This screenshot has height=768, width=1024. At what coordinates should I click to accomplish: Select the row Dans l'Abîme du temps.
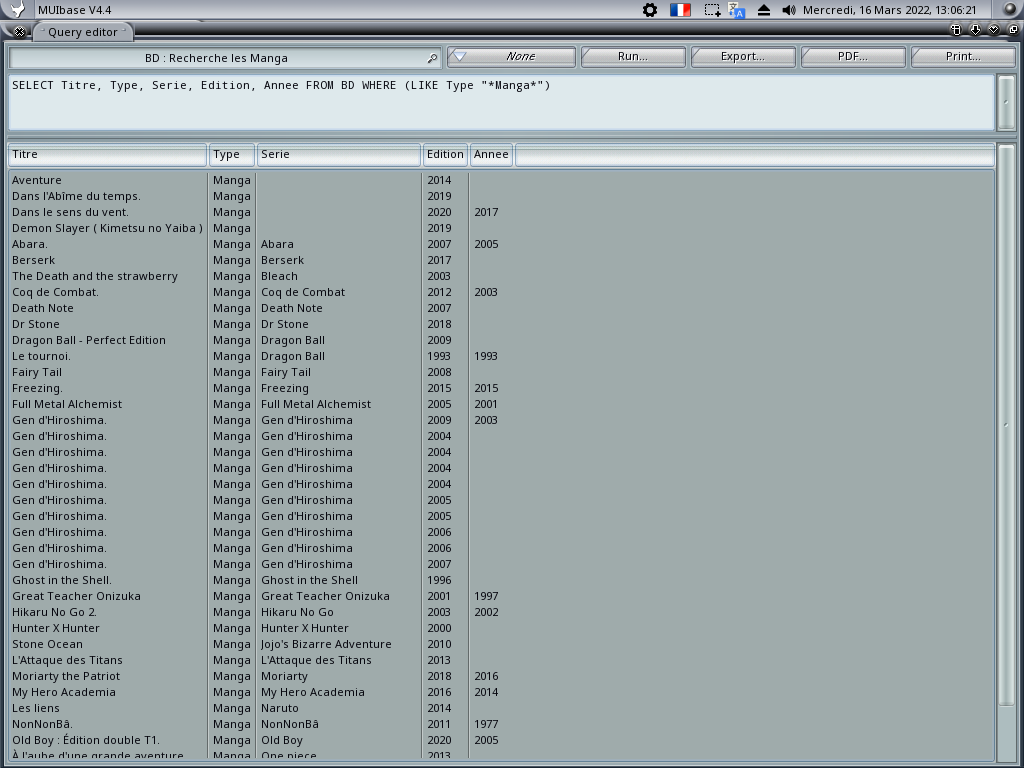(x=501, y=196)
